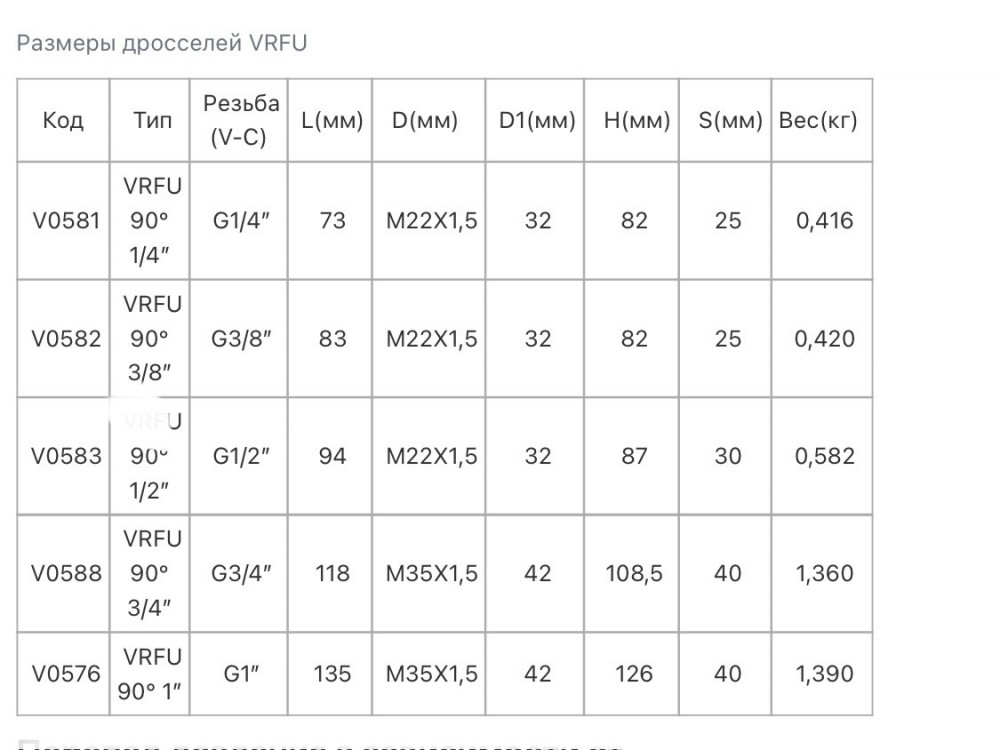
Task: Click the 1,390 weight value
Action: pyautogui.click(x=825, y=673)
